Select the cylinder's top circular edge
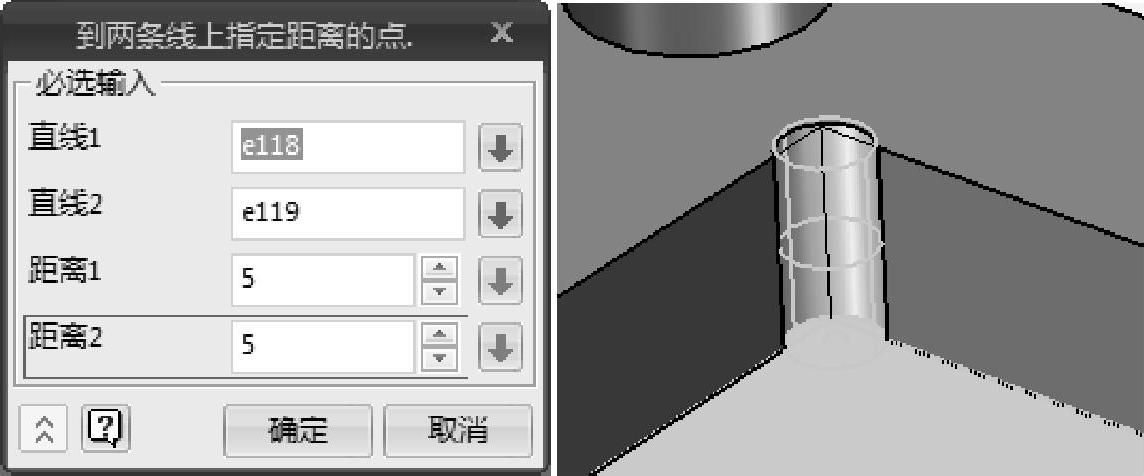This screenshot has width=1144, height=476. click(824, 137)
